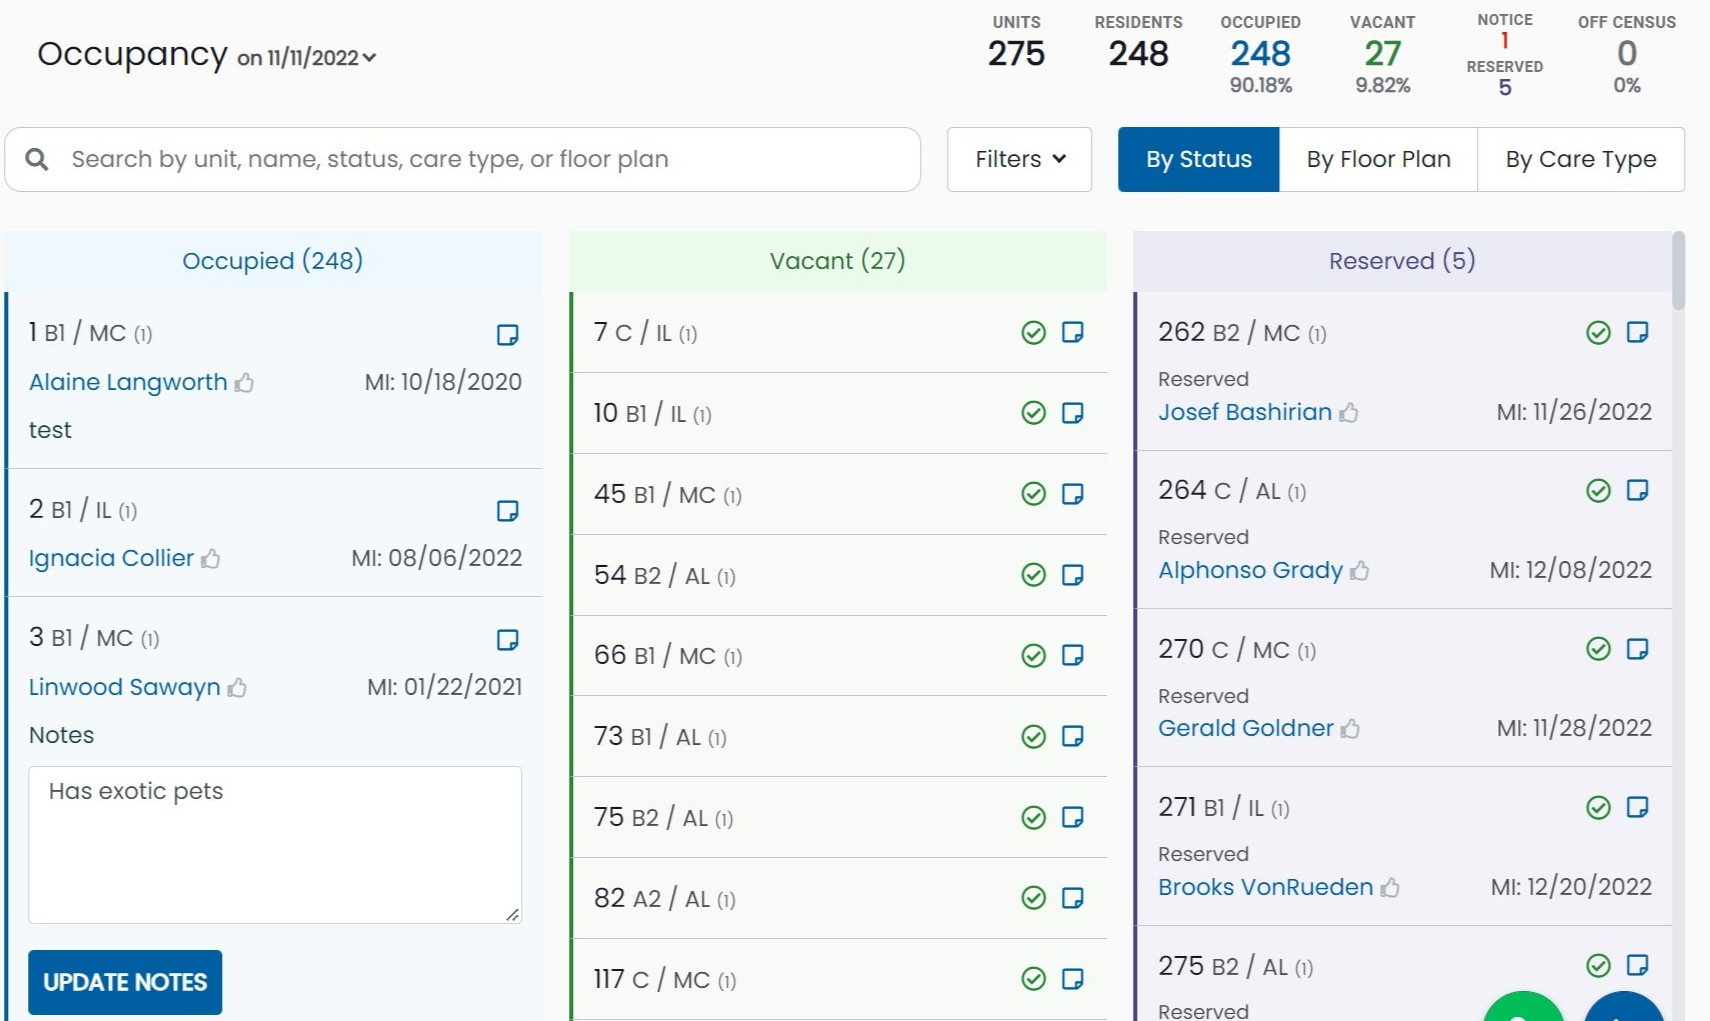Screen dimensions: 1710x1021
Task: Click the VACANT 27 summary stat
Action: click(x=1383, y=54)
